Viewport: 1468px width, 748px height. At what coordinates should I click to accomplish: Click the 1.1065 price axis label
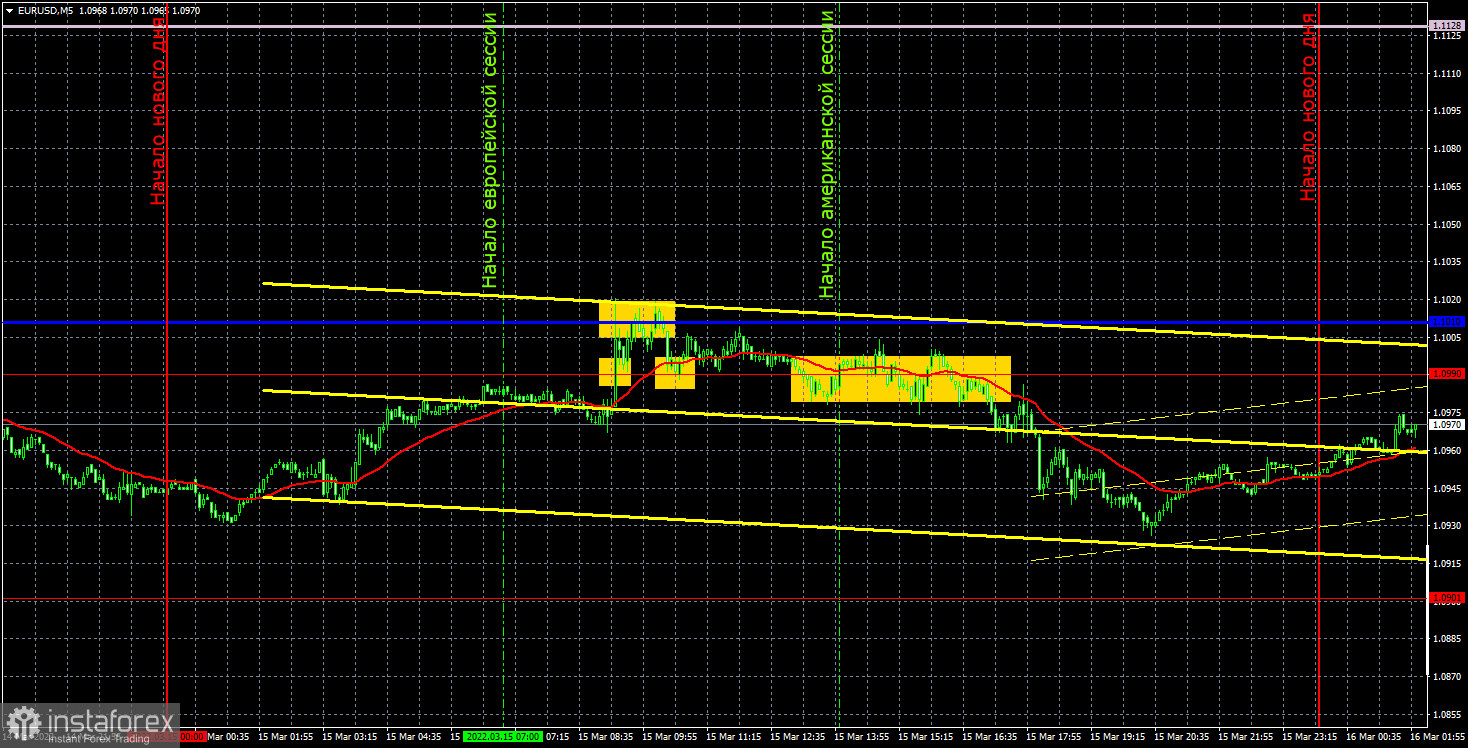pyautogui.click(x=1447, y=187)
